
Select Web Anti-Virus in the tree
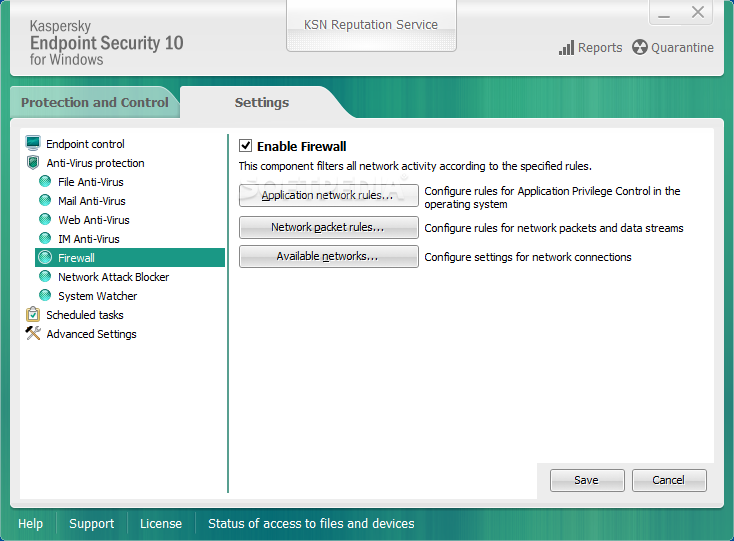pyautogui.click(x=94, y=220)
